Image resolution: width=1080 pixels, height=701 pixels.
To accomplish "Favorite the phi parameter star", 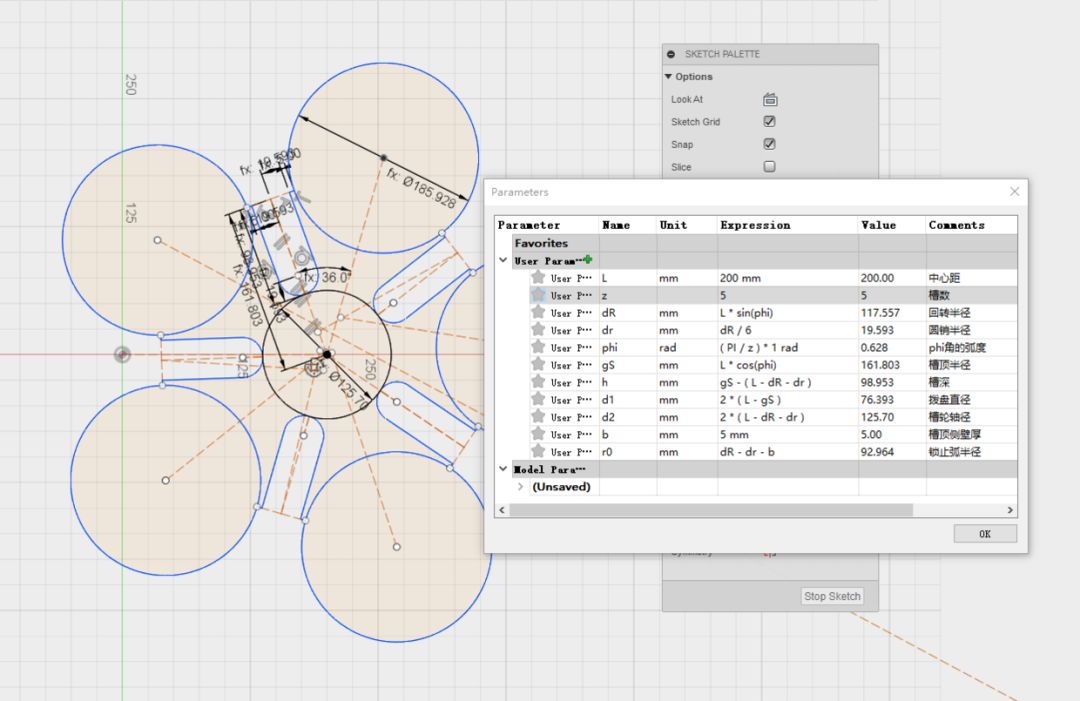I will [x=538, y=347].
